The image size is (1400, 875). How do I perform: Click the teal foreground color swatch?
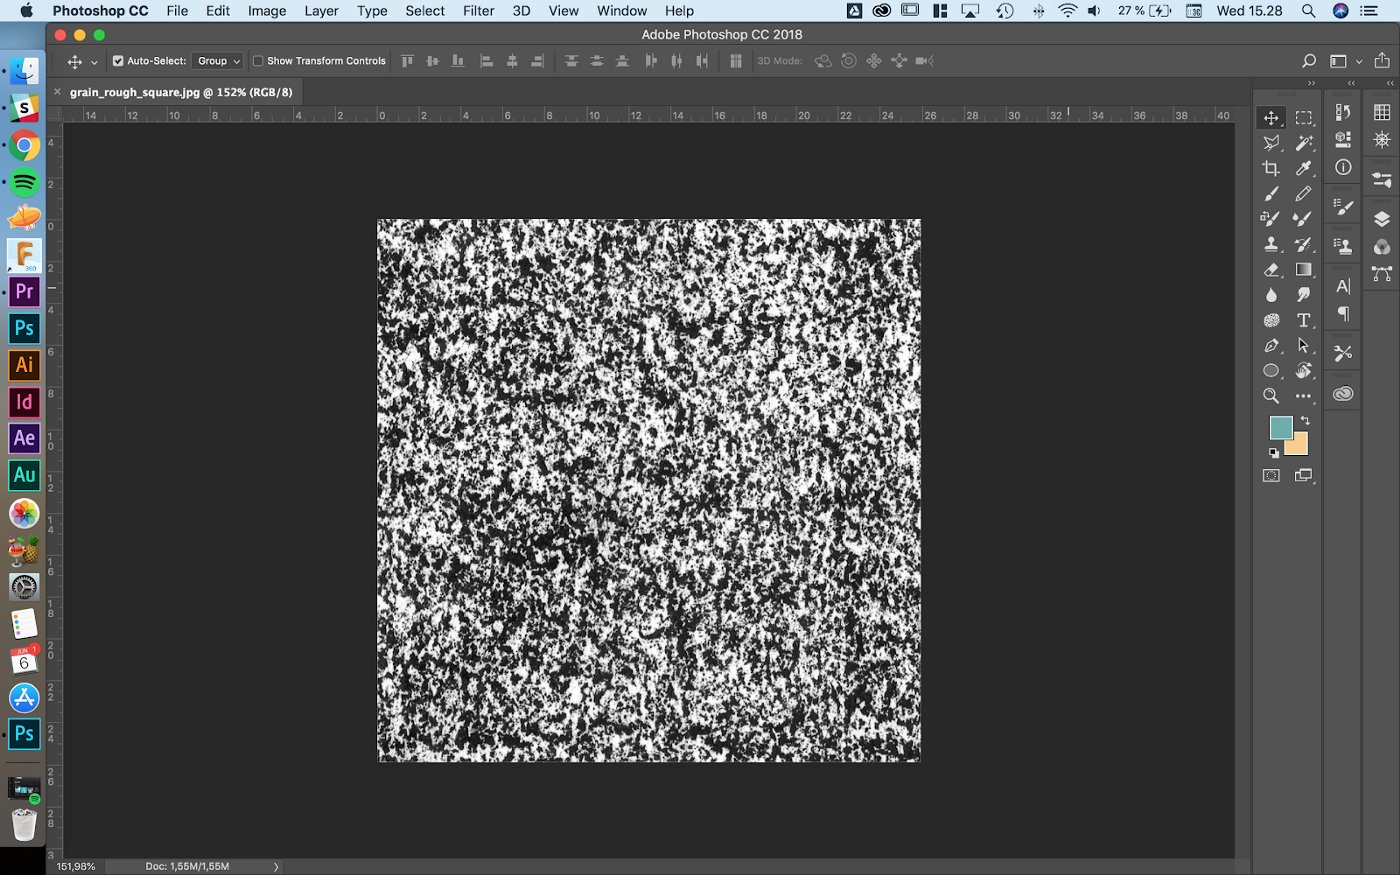(1280, 428)
